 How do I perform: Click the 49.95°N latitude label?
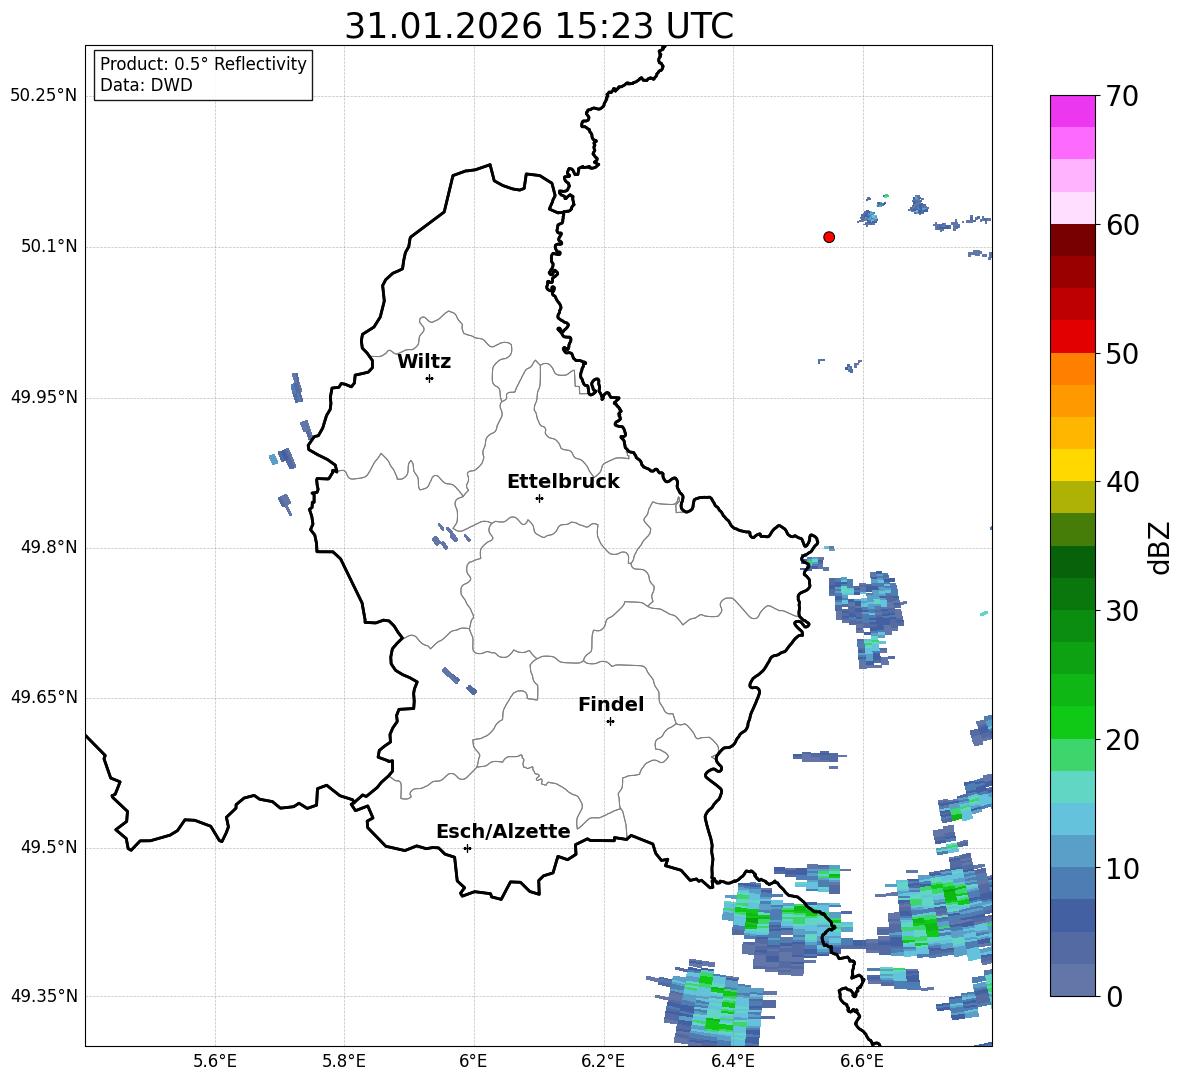(43, 397)
